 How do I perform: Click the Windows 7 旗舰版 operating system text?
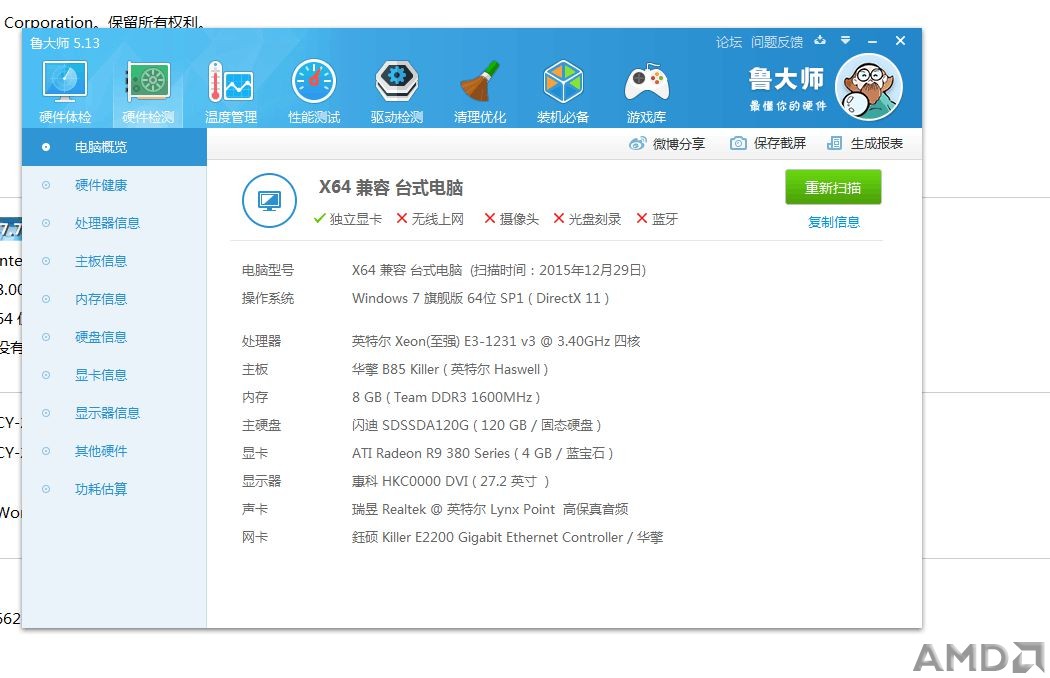[x=480, y=298]
